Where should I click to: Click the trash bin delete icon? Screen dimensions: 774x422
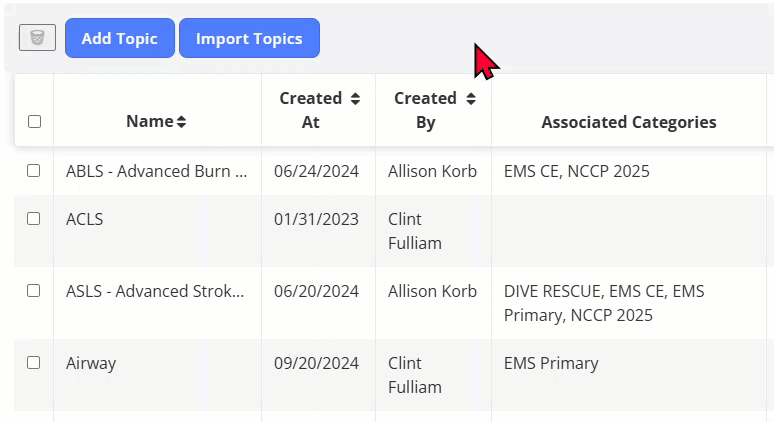[38, 38]
